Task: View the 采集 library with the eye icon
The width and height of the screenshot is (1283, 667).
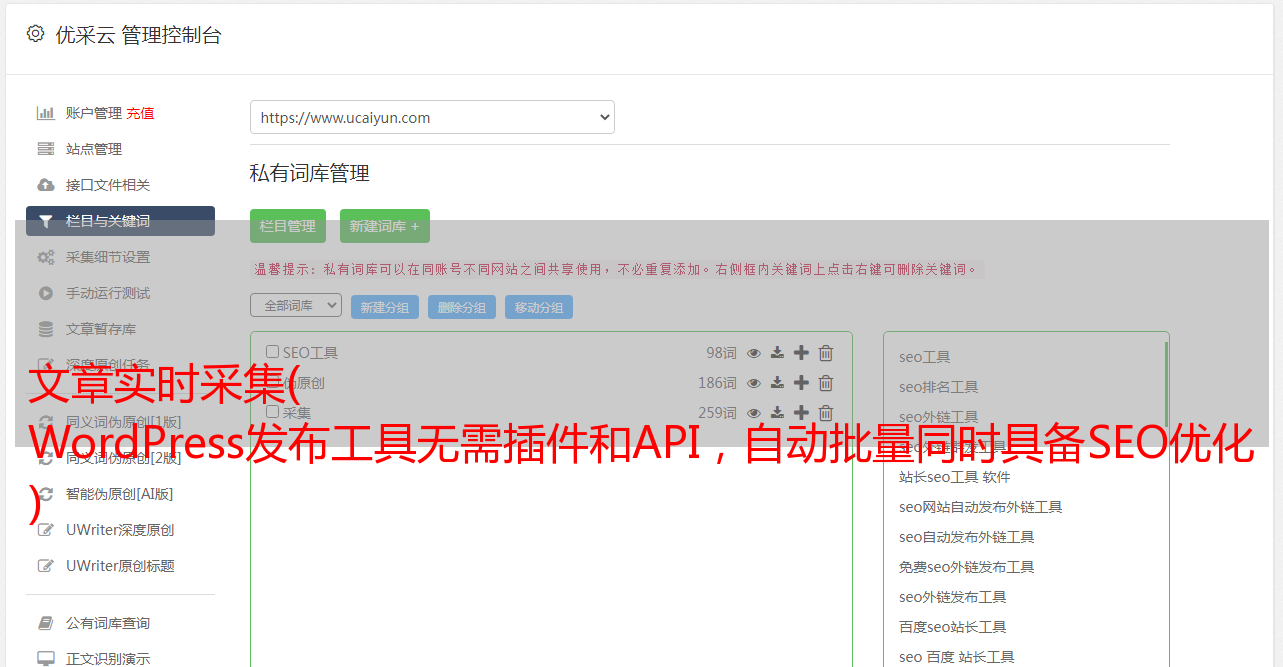Action: click(754, 412)
